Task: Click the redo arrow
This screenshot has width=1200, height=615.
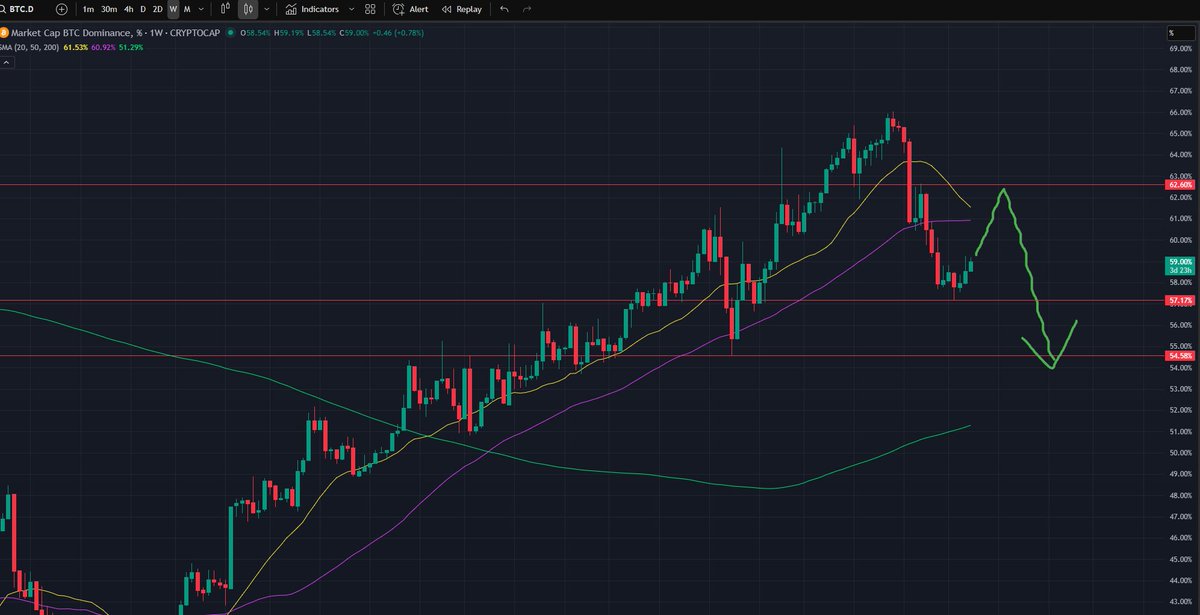Action: point(527,9)
